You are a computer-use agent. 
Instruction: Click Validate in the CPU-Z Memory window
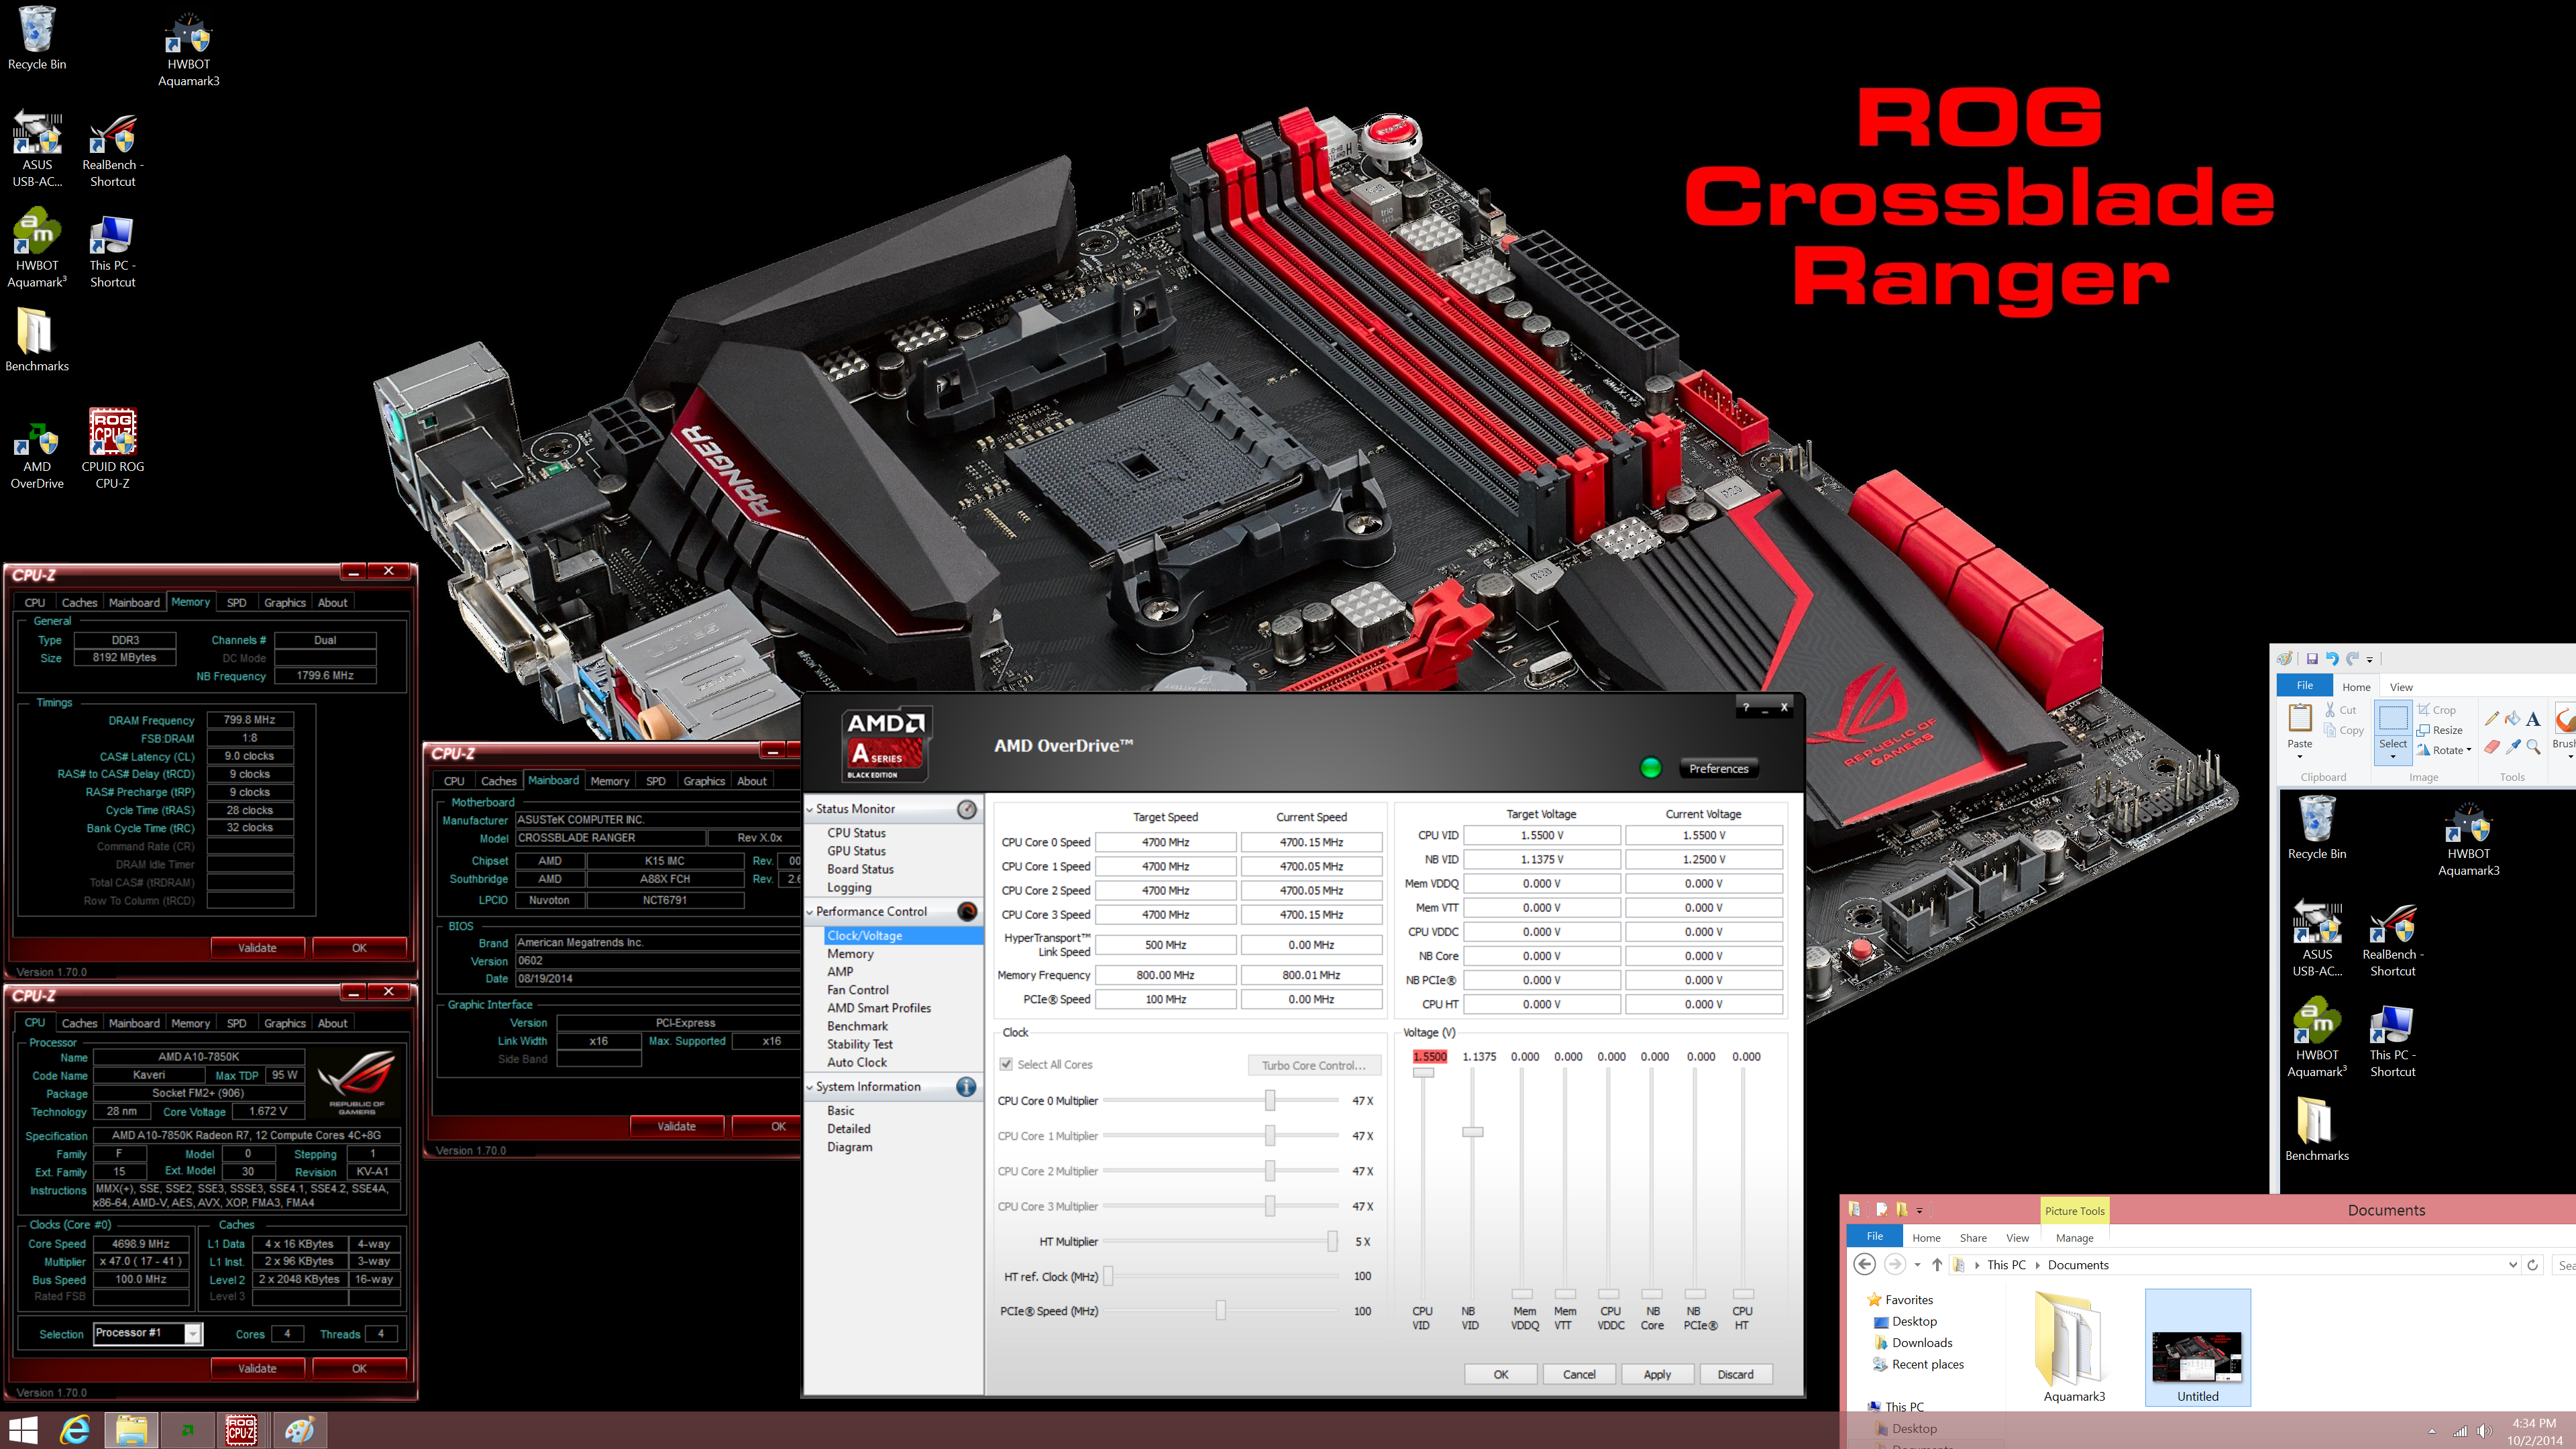point(257,947)
